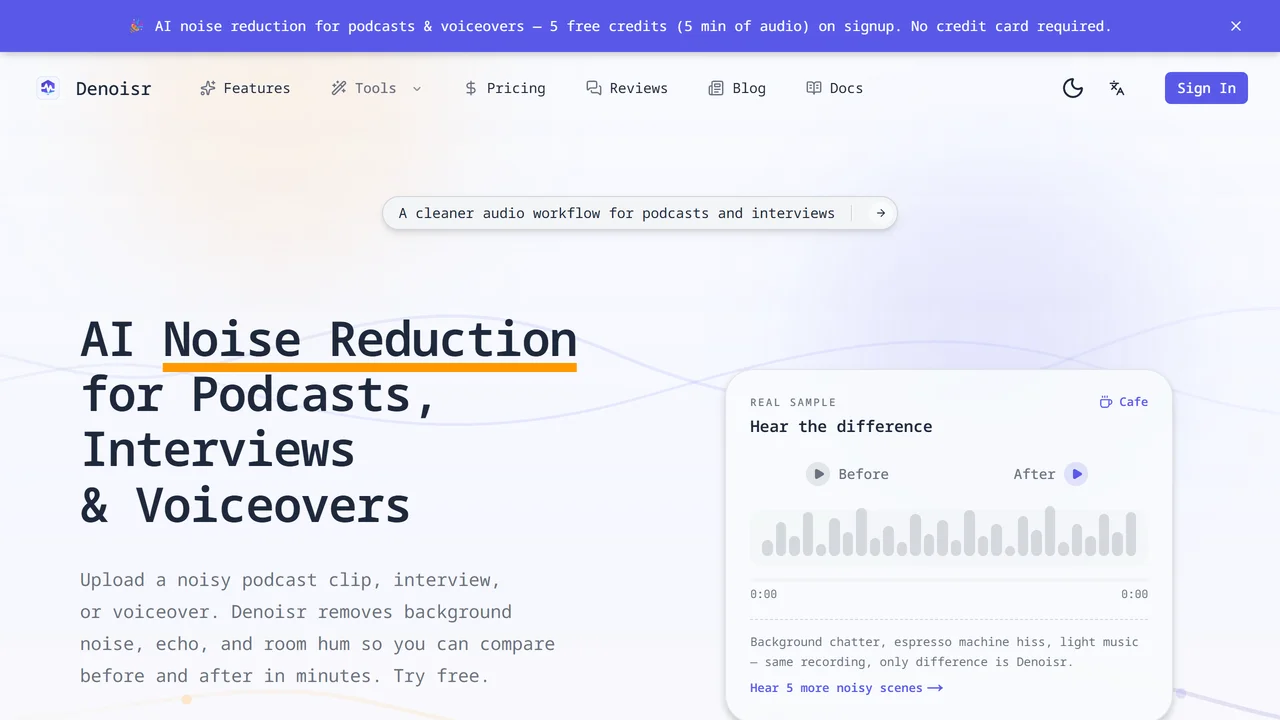This screenshot has width=1280, height=720.
Task: Dismiss the announcement banner with the X
Action: click(x=1236, y=26)
